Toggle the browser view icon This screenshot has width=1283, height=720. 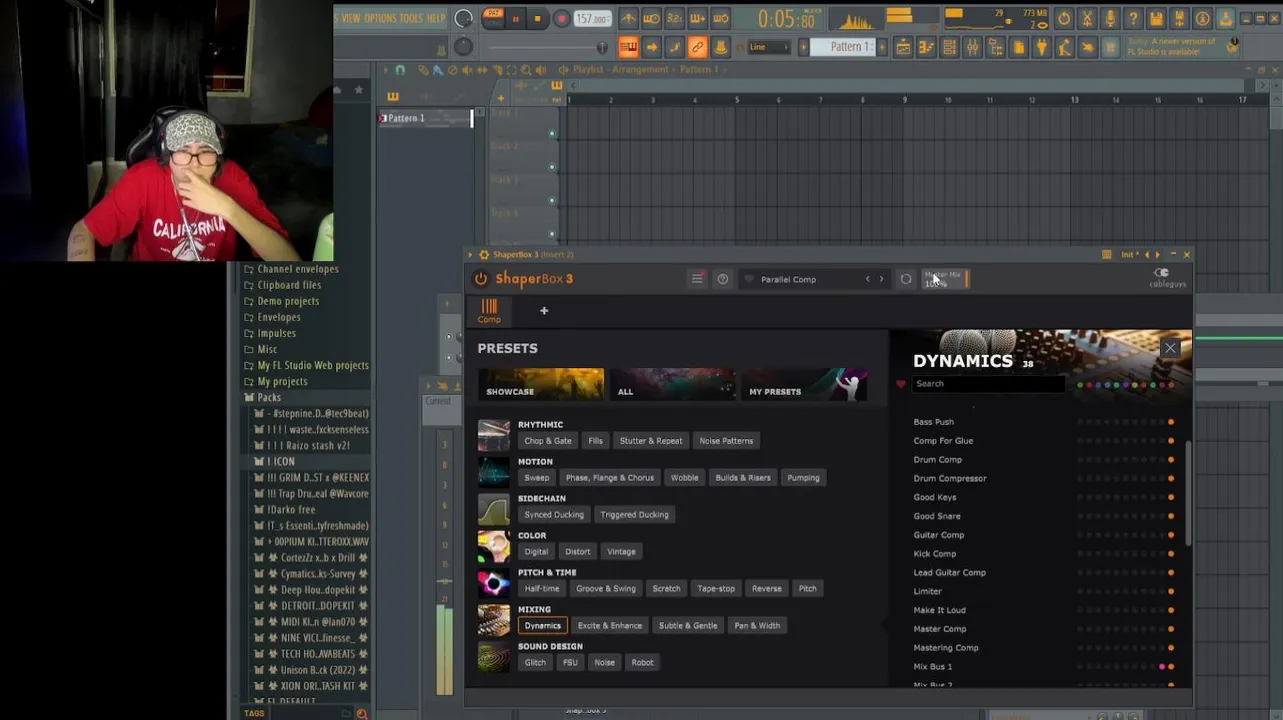pyautogui.click(x=995, y=47)
